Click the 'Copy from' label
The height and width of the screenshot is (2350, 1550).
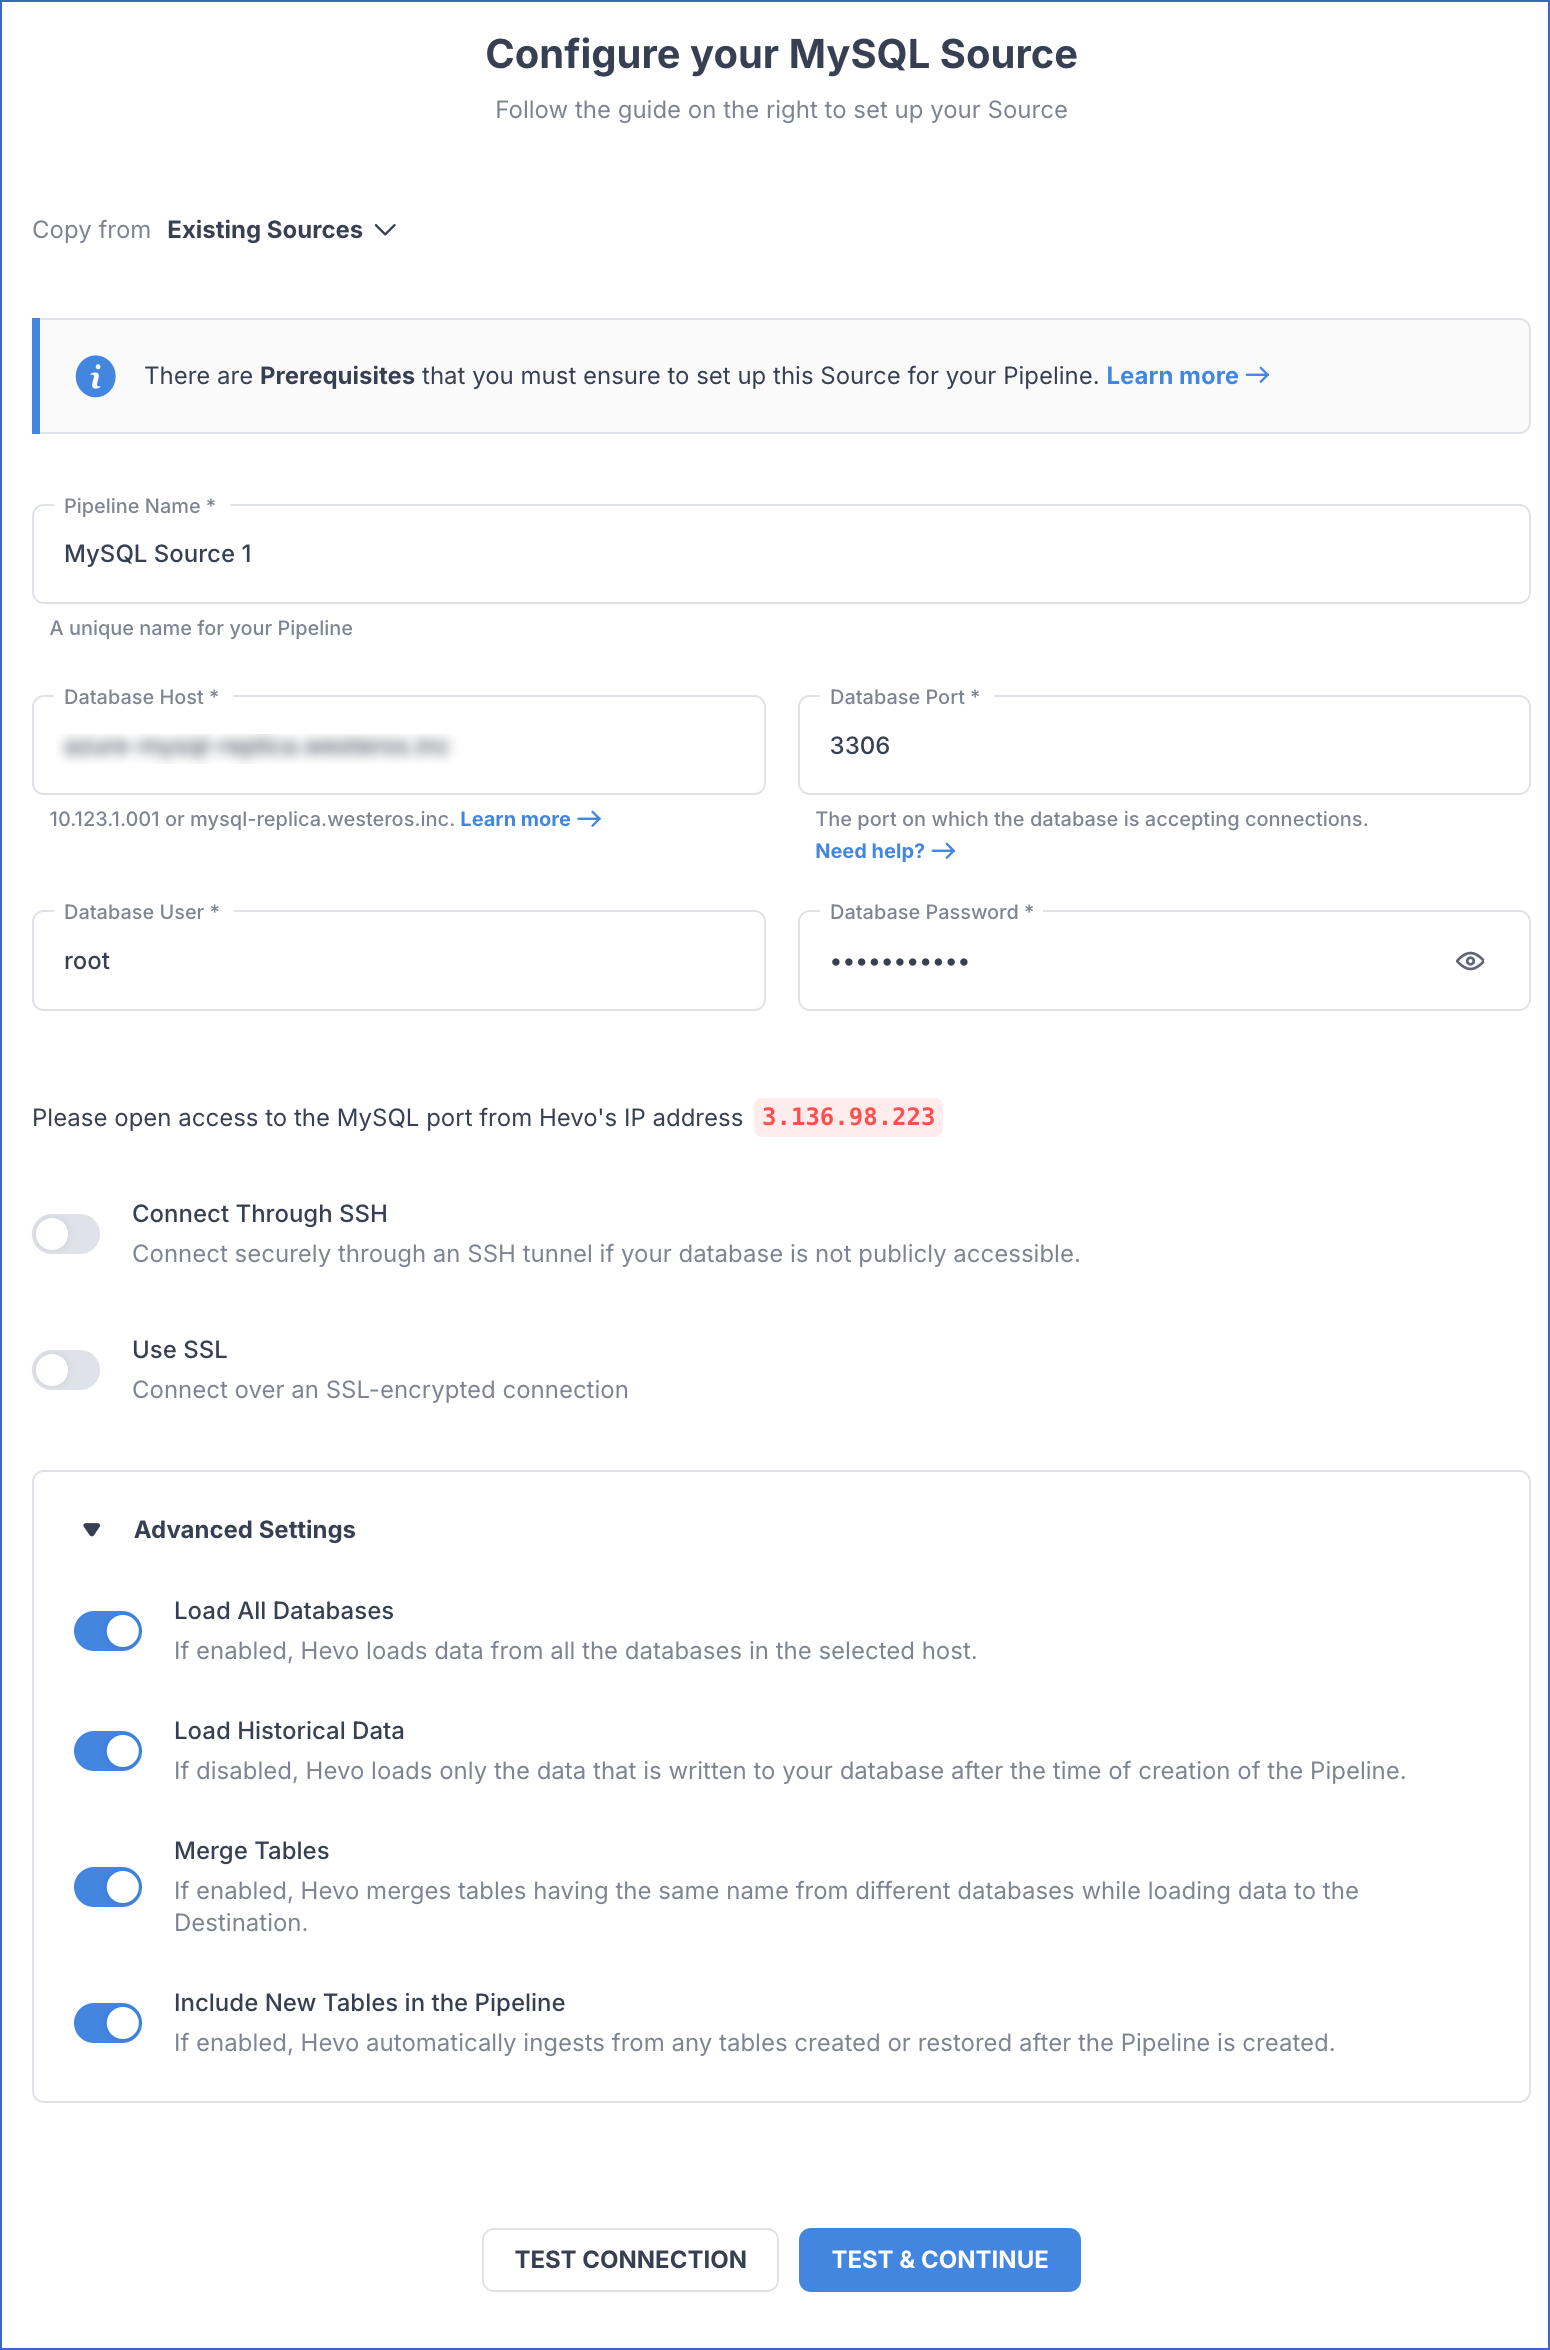pos(91,230)
